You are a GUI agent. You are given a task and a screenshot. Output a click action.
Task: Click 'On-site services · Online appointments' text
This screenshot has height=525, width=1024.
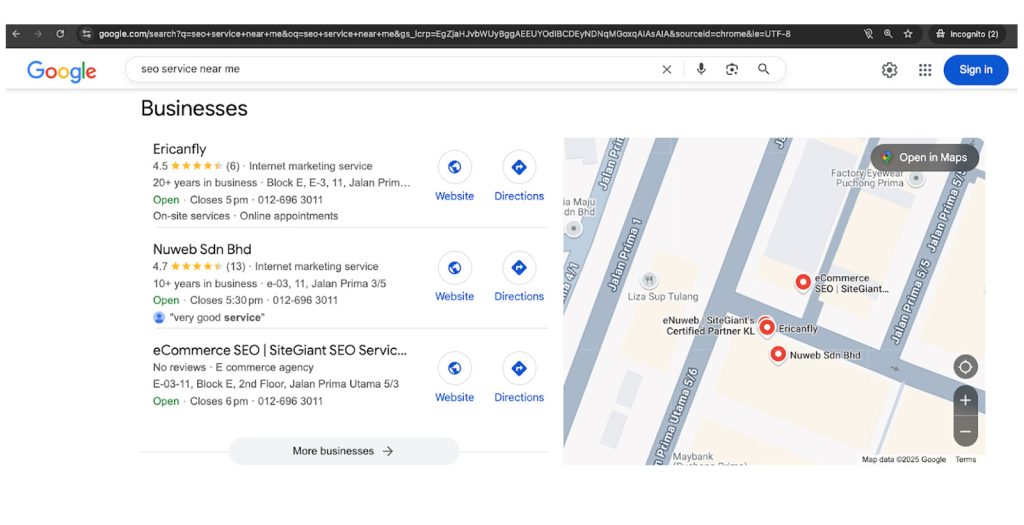click(246, 216)
